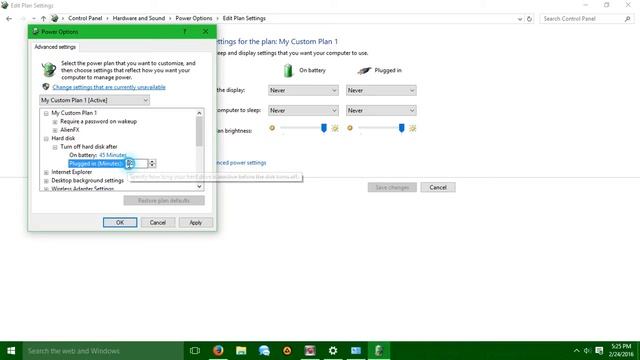The width and height of the screenshot is (640, 360).
Task: Click the On battery brightness slider handle
Action: tap(324, 128)
